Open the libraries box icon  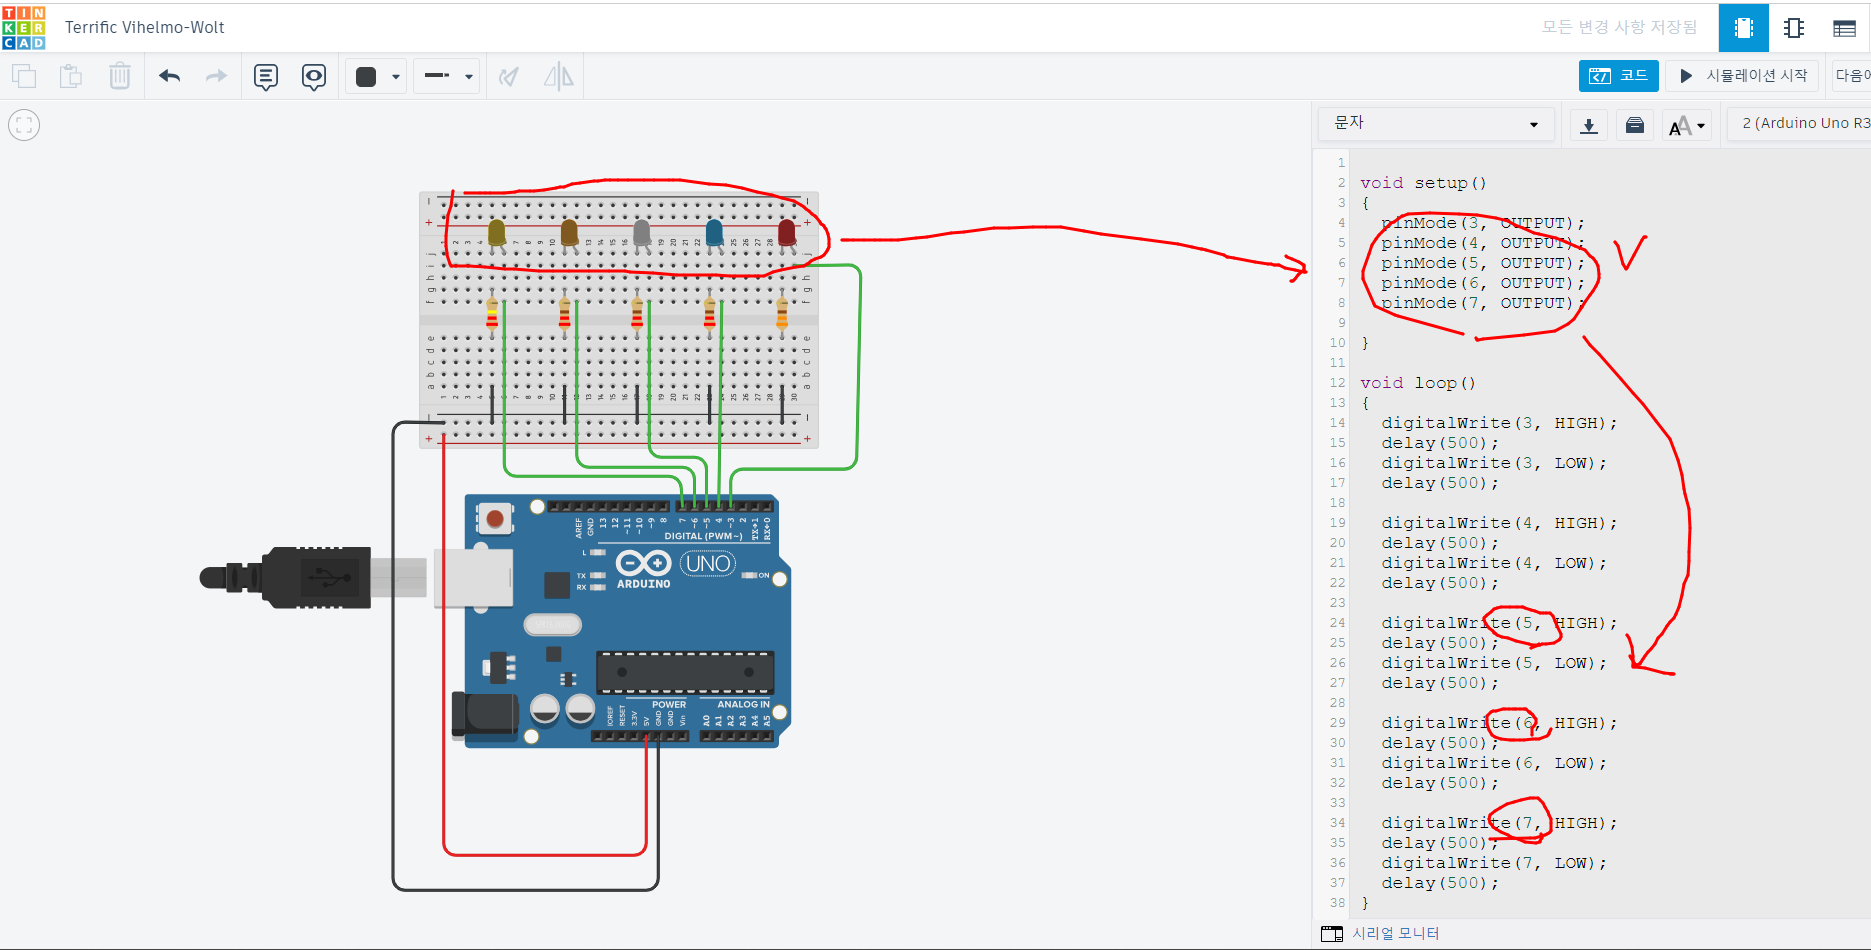[x=1635, y=125]
